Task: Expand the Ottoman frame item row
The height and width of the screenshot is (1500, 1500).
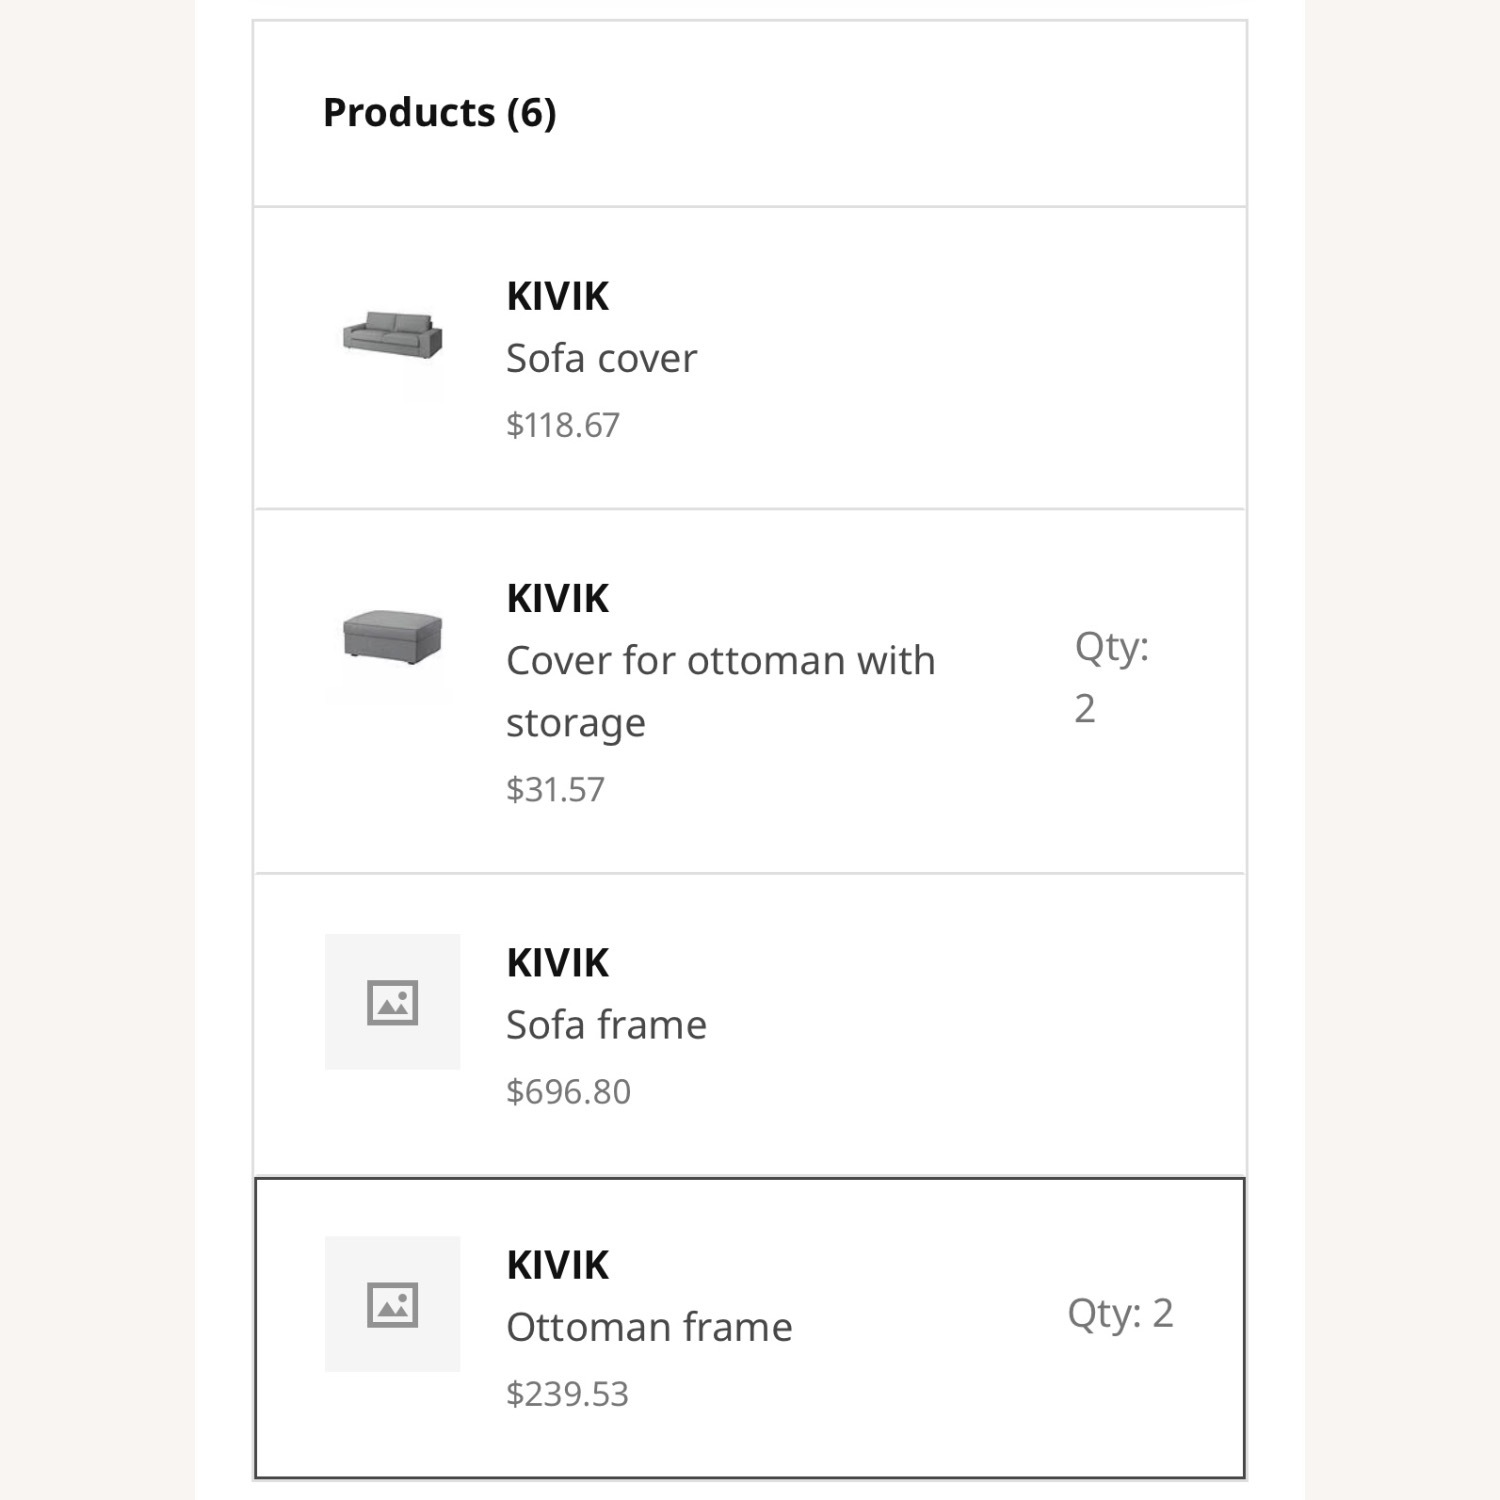Action: tap(750, 1327)
